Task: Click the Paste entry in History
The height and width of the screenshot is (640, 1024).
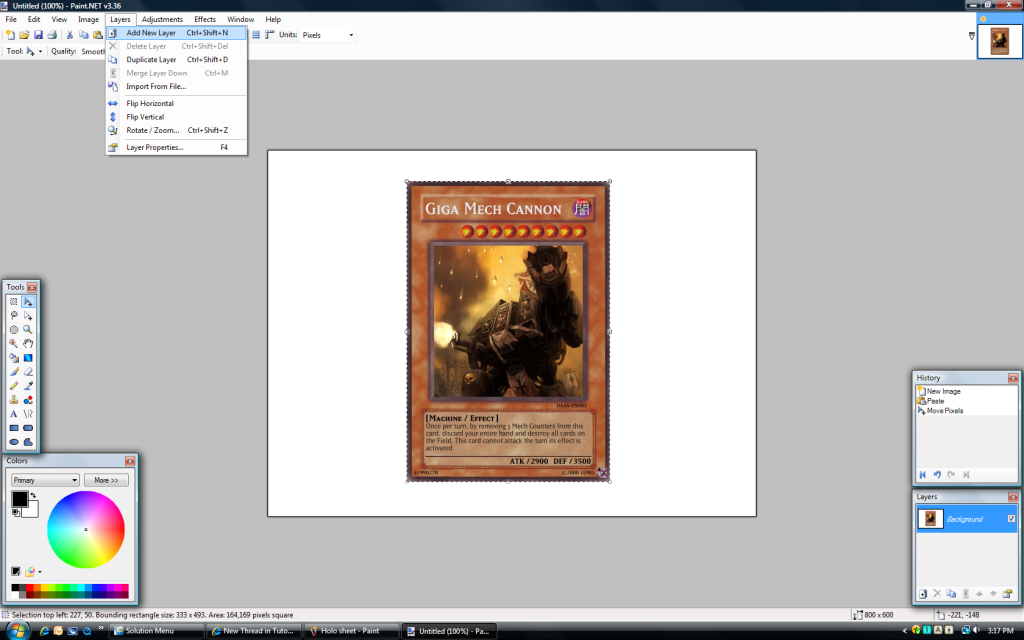Action: pyautogui.click(x=935, y=401)
